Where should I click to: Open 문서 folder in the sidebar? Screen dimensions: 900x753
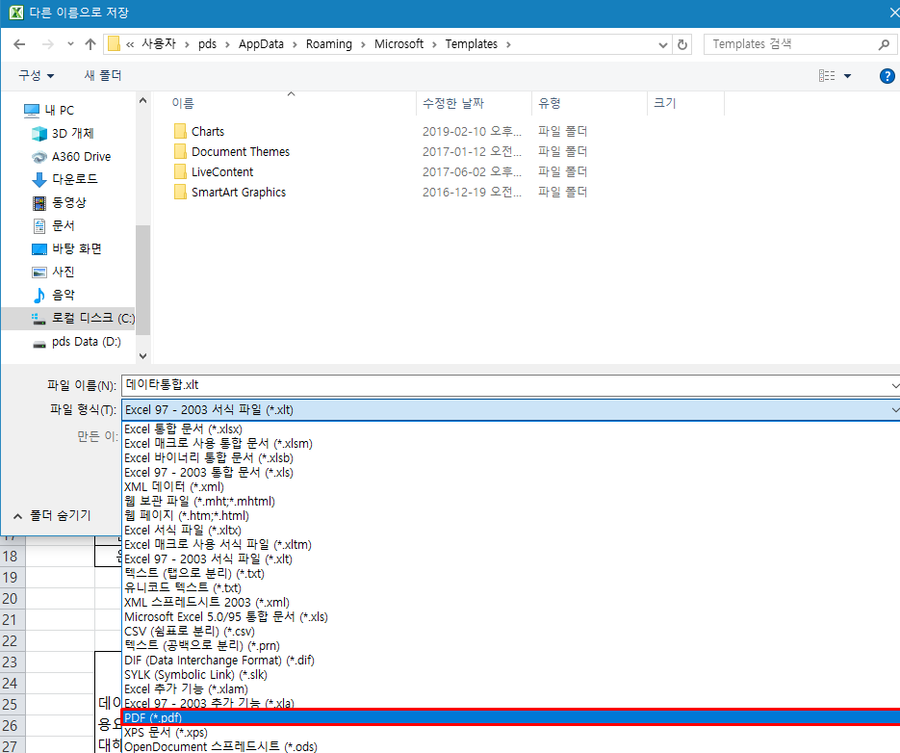(53, 226)
